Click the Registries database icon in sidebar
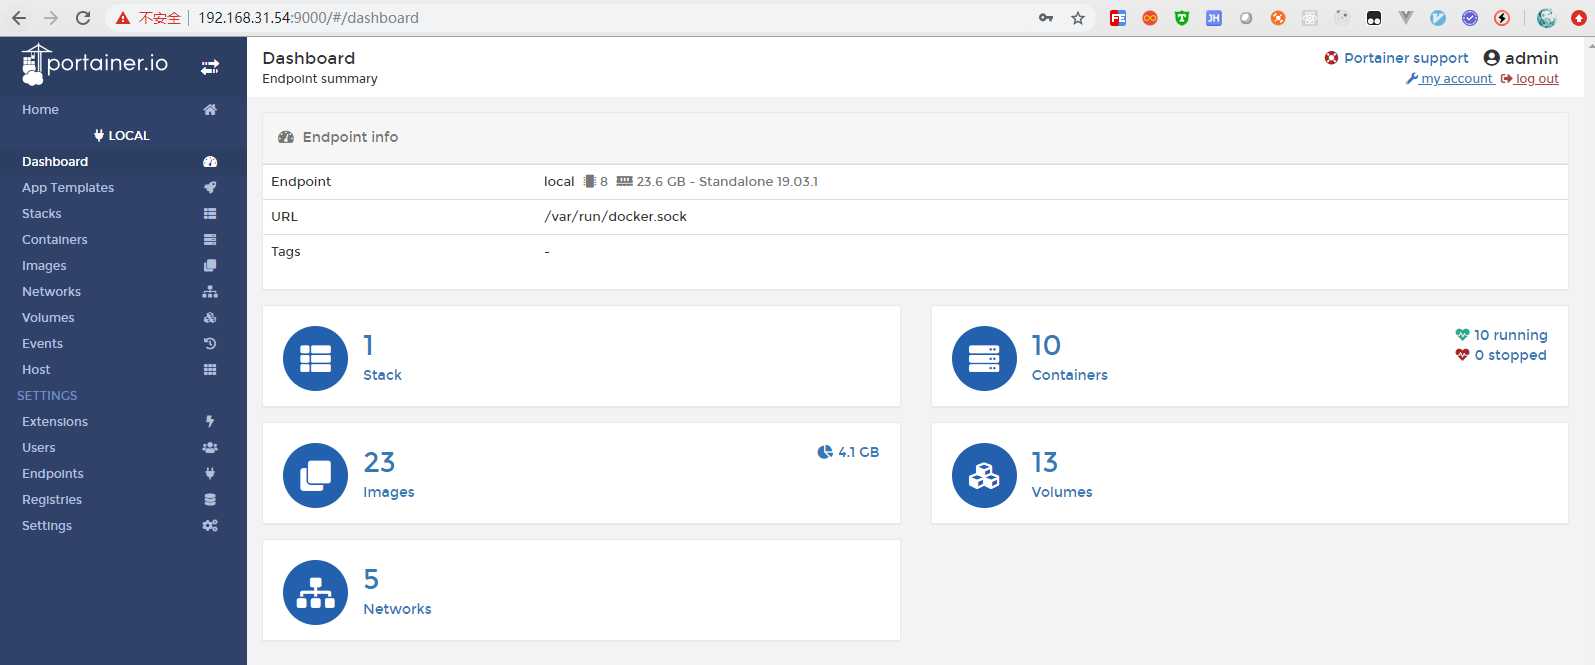1595x665 pixels. (210, 500)
